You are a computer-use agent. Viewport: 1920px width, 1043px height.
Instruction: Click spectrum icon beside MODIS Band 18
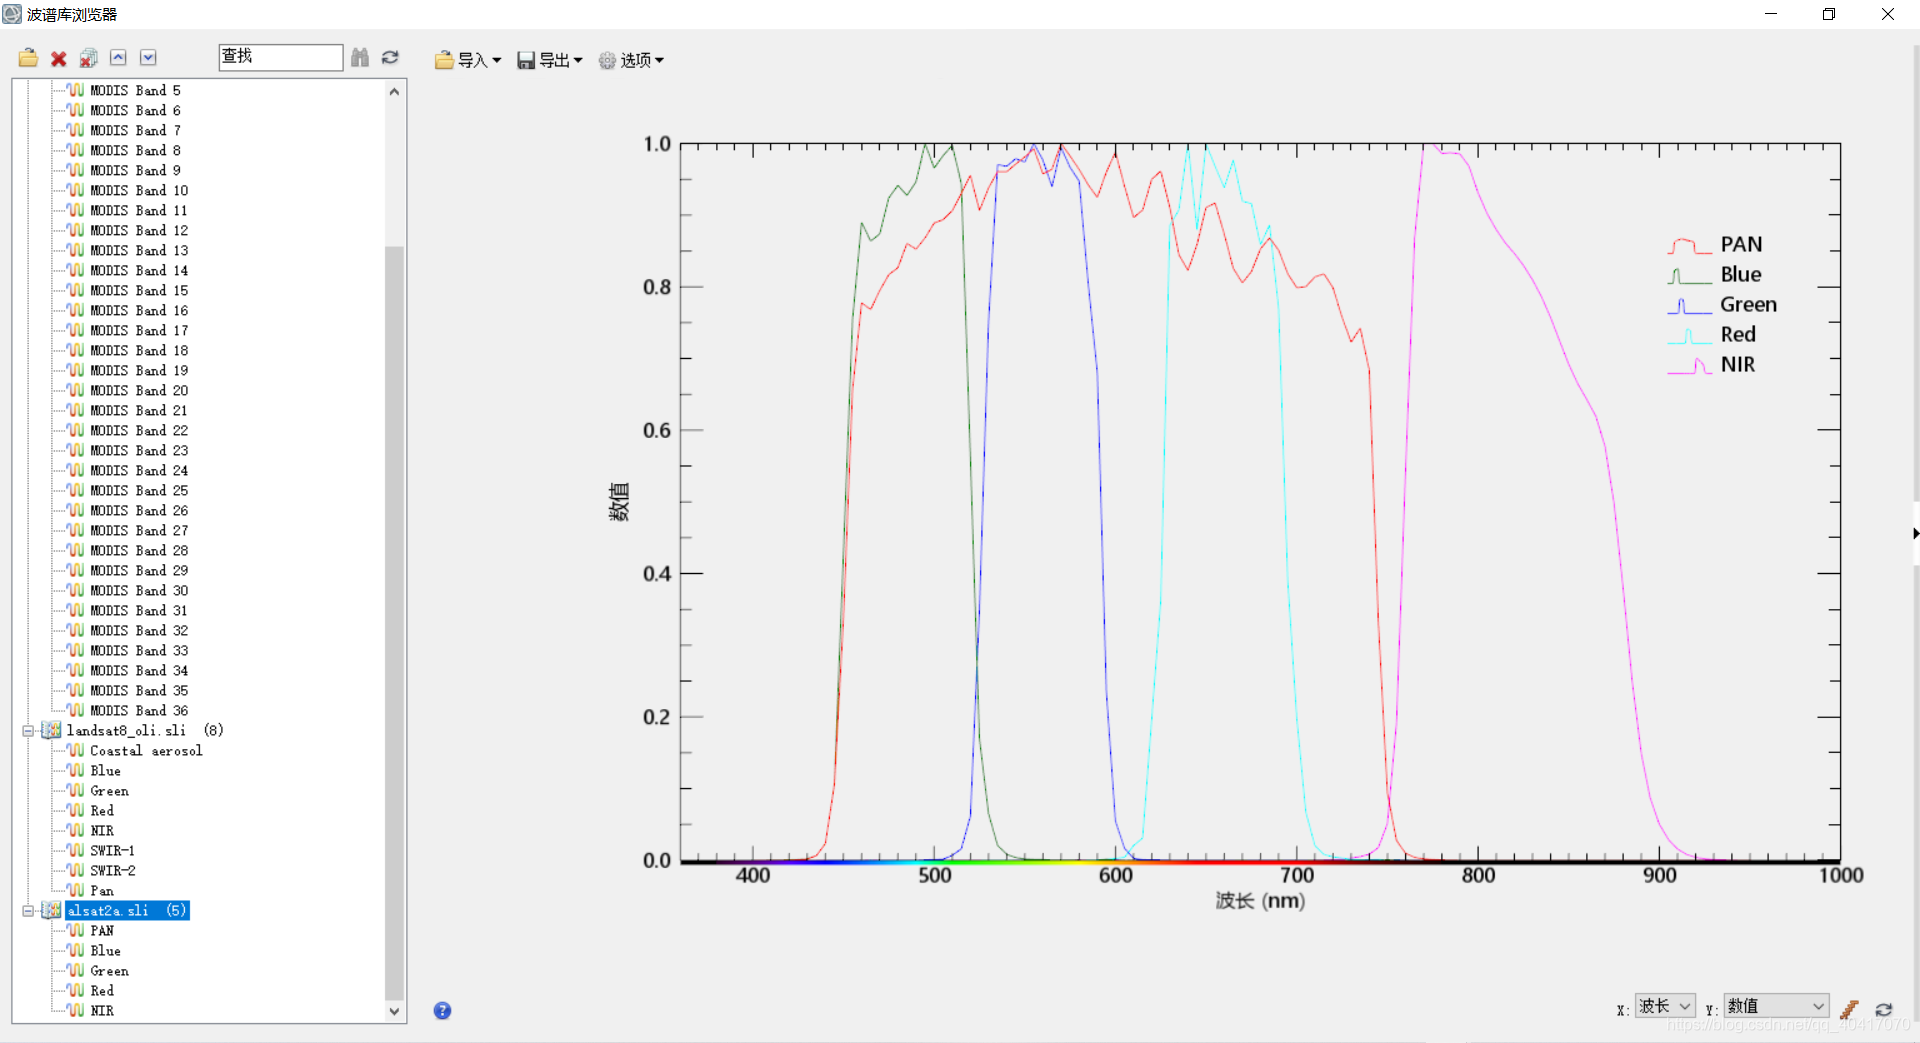(x=76, y=350)
